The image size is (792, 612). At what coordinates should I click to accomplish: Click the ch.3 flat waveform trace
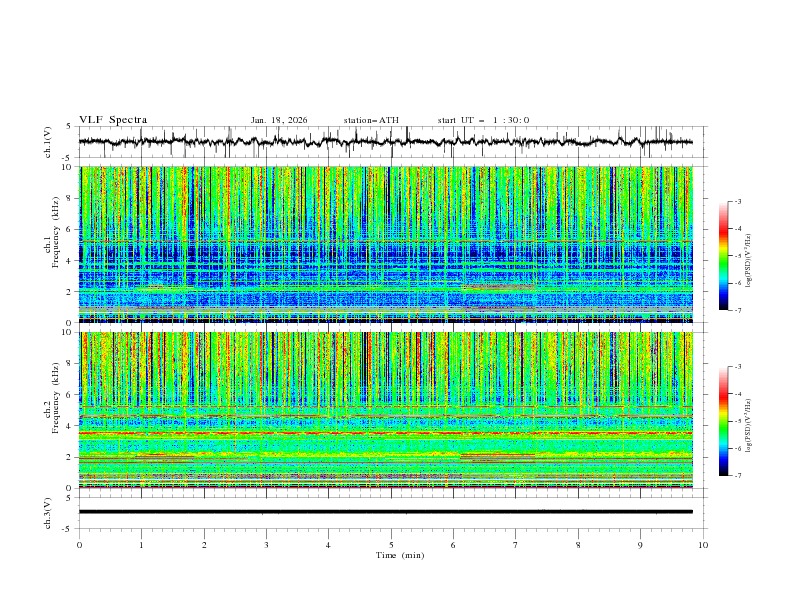(x=390, y=512)
